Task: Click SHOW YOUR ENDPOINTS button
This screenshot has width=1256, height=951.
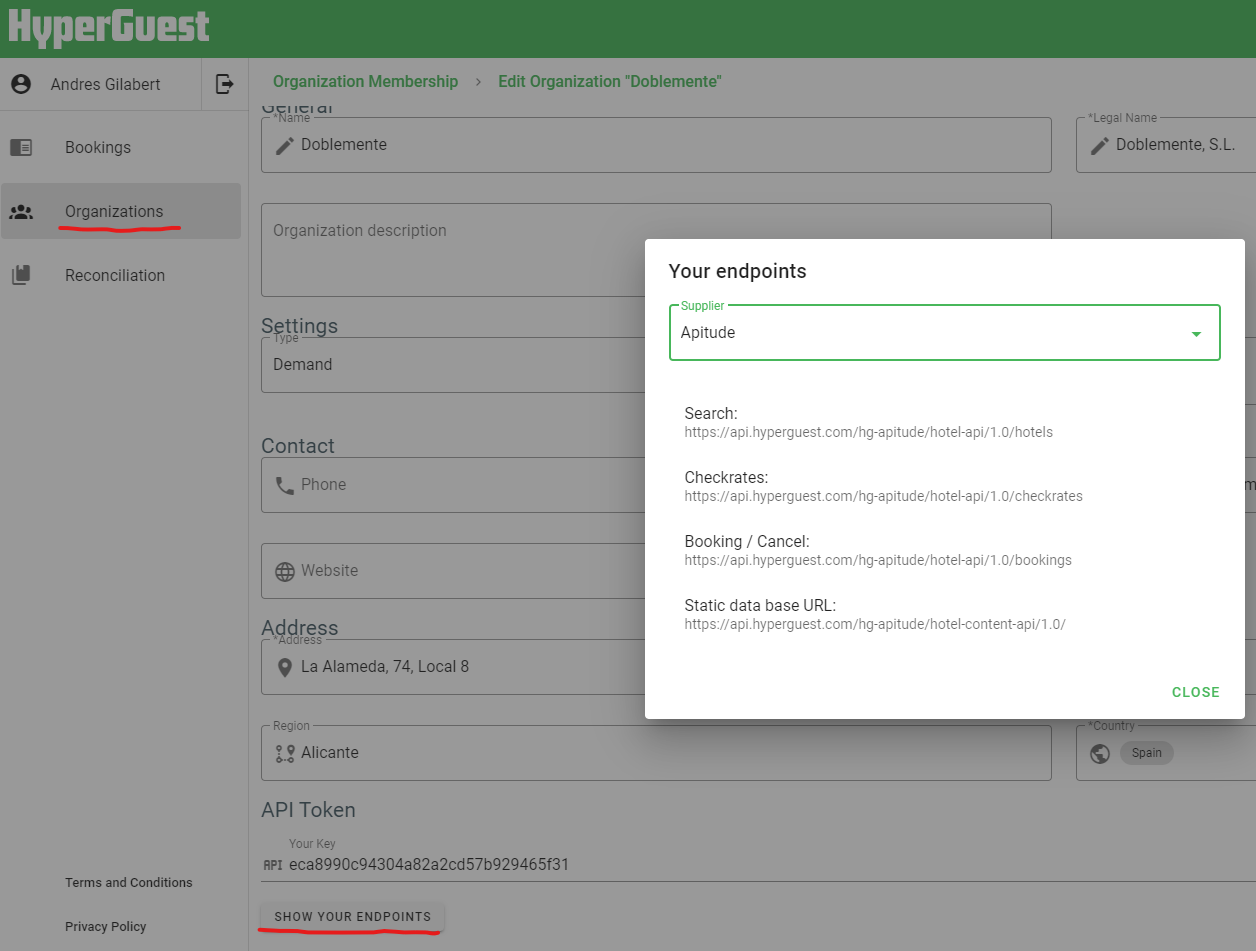Action: pyautogui.click(x=352, y=916)
